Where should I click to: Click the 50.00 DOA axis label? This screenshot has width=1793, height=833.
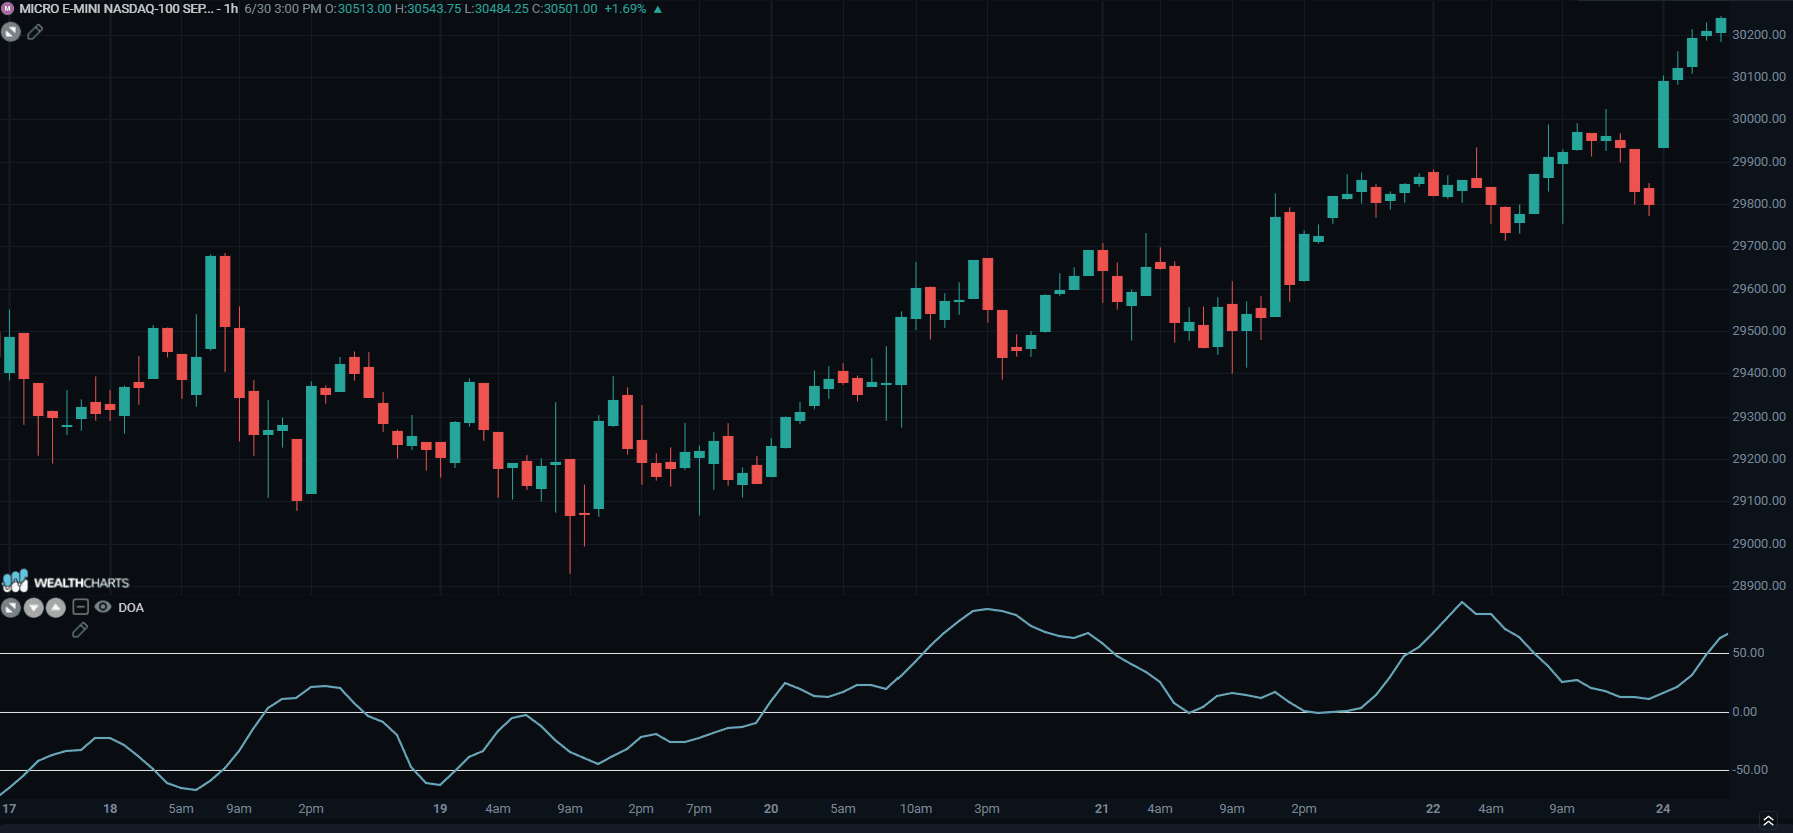1749,652
